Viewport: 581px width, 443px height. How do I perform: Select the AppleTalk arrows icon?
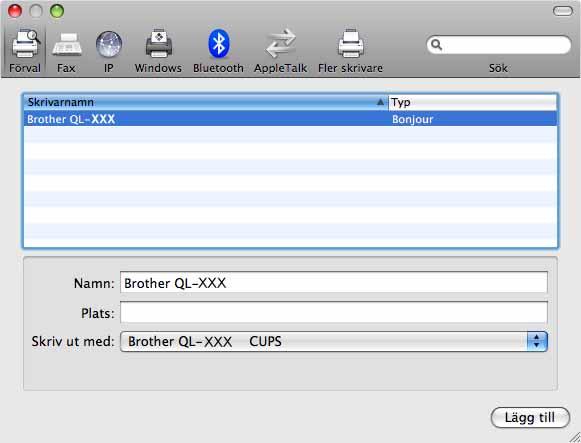(x=280, y=44)
